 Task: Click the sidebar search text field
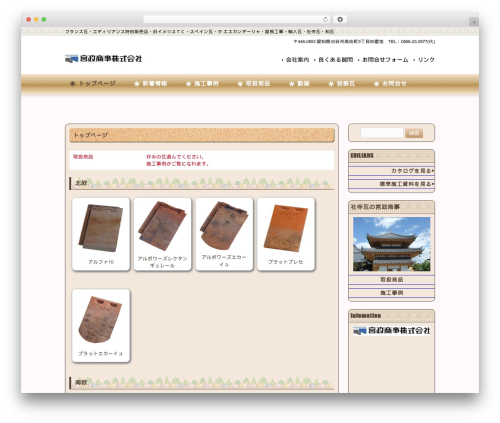coord(382,133)
